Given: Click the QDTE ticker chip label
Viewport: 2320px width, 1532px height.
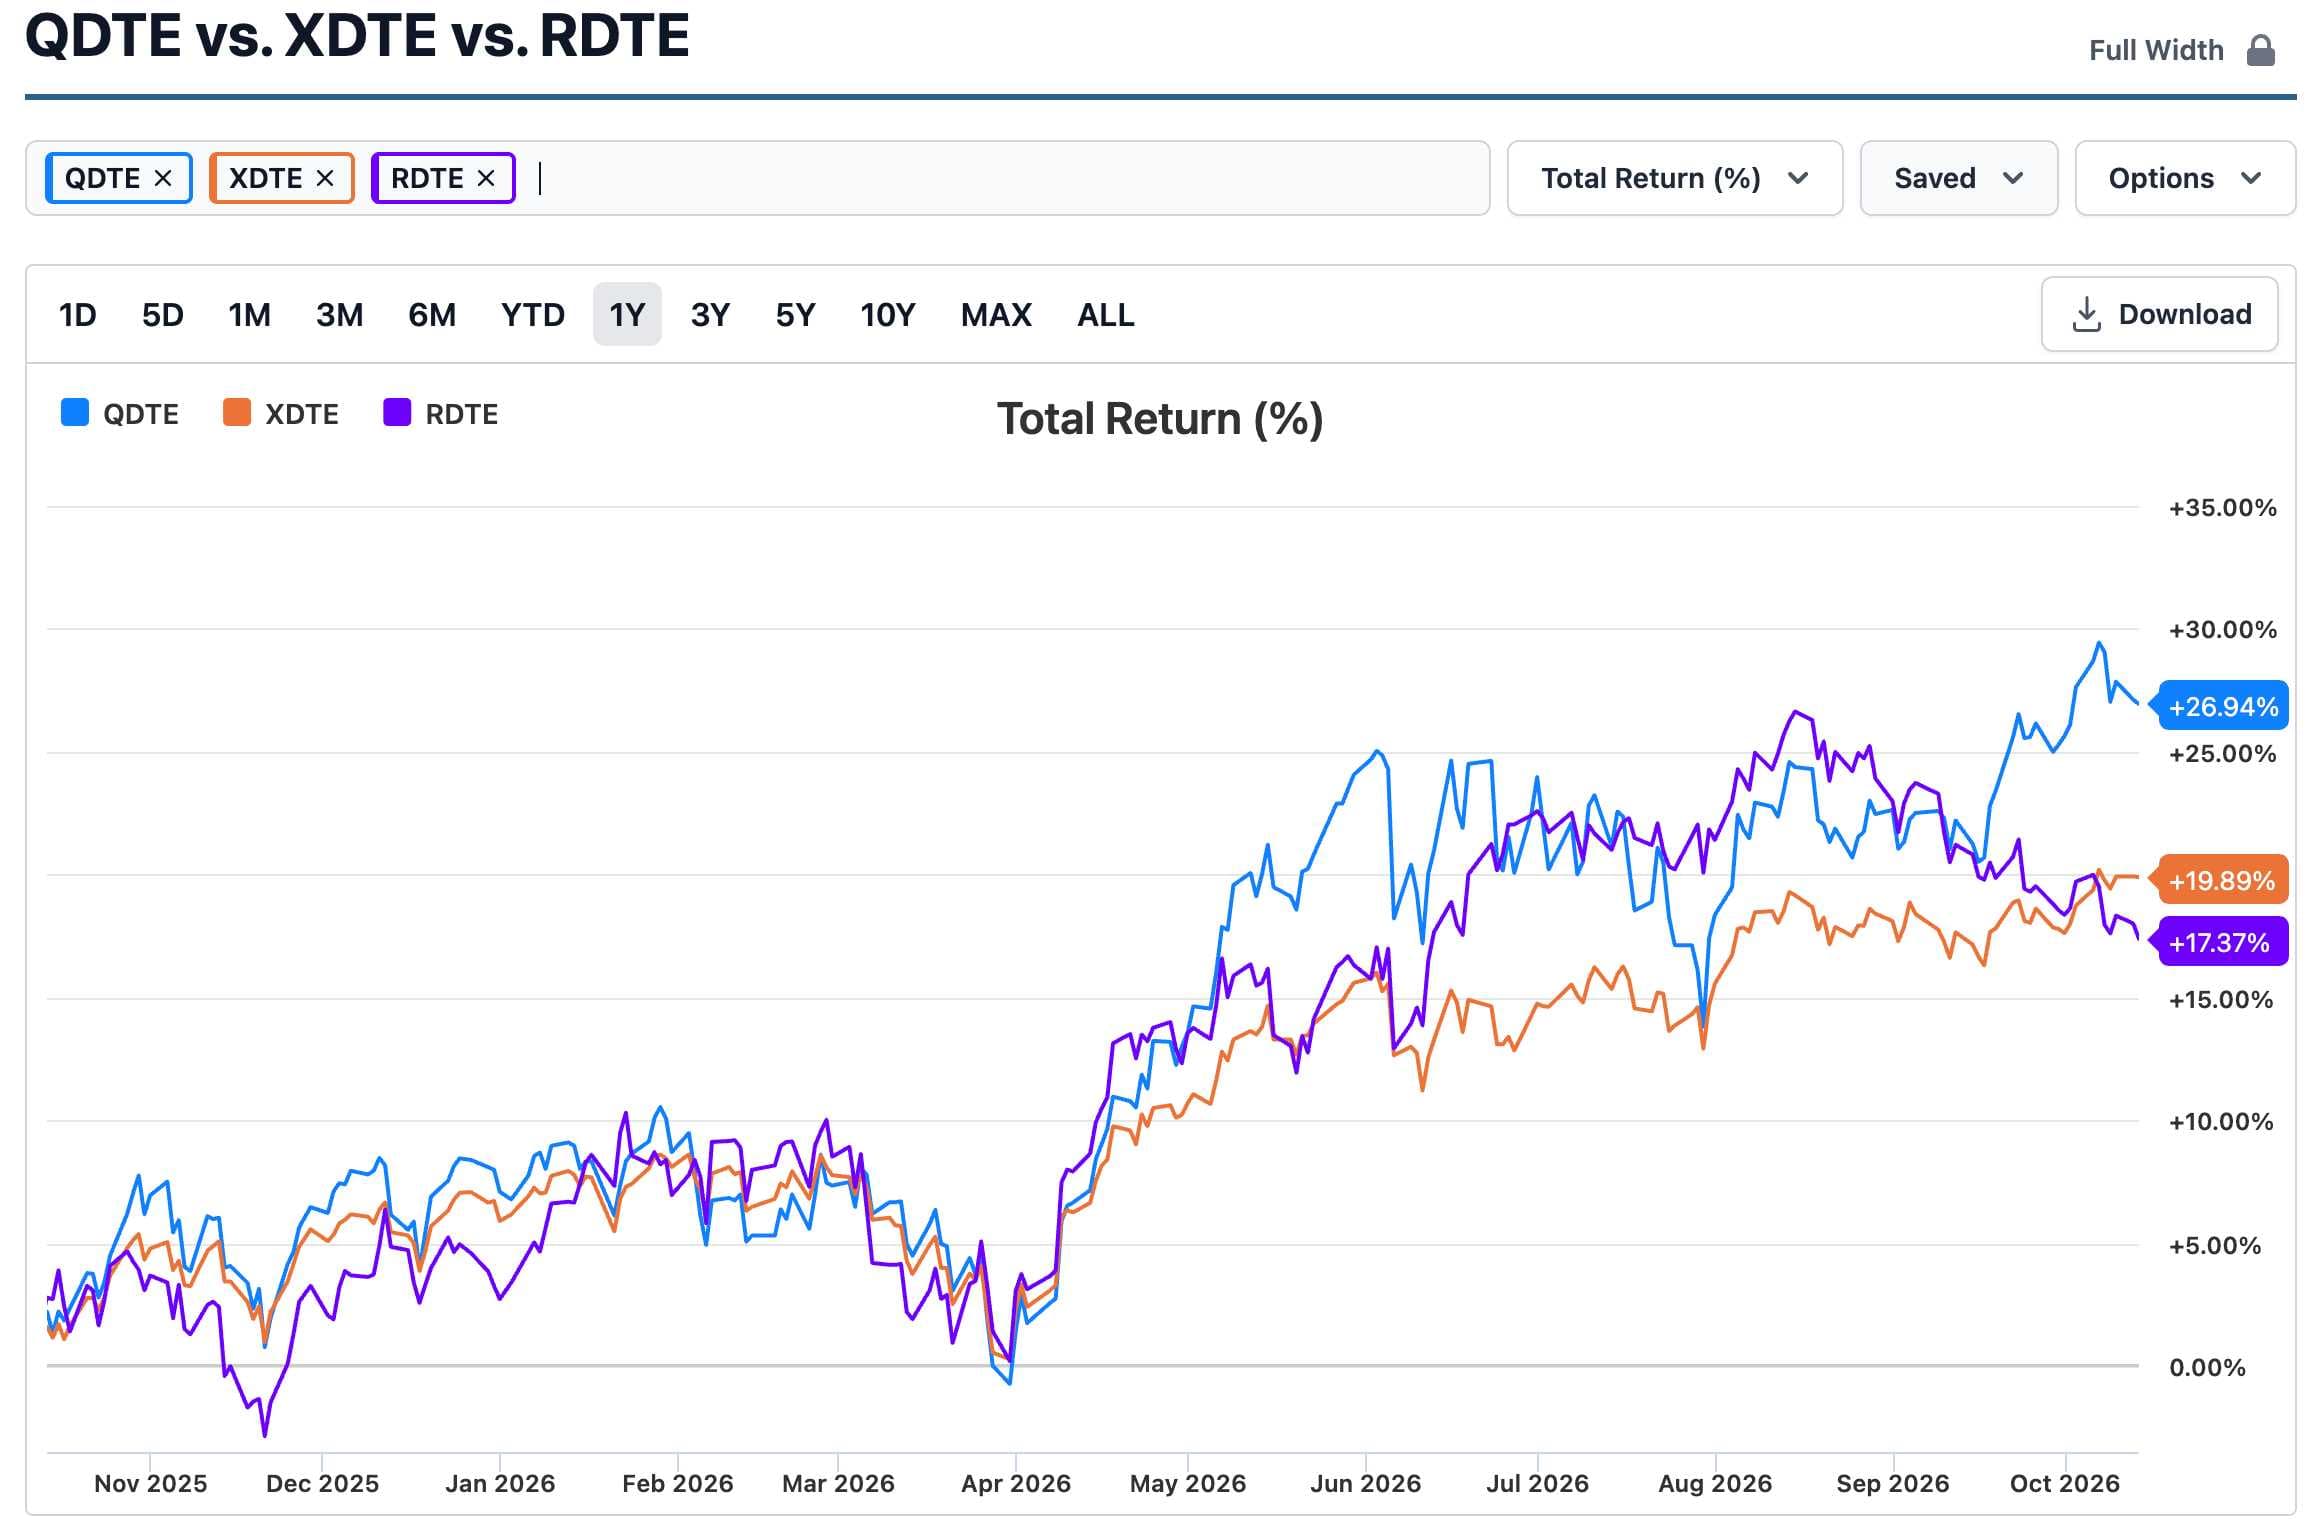Looking at the screenshot, I should (102, 178).
